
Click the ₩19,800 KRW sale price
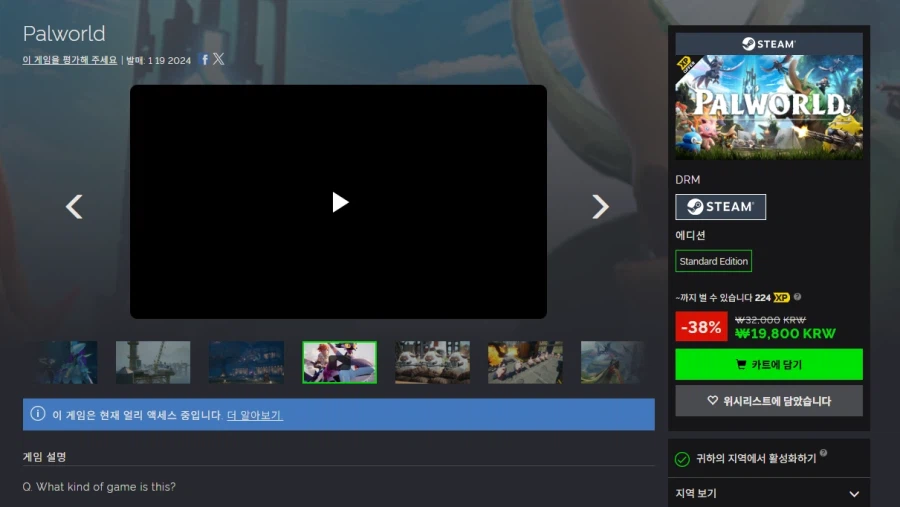[x=785, y=334]
